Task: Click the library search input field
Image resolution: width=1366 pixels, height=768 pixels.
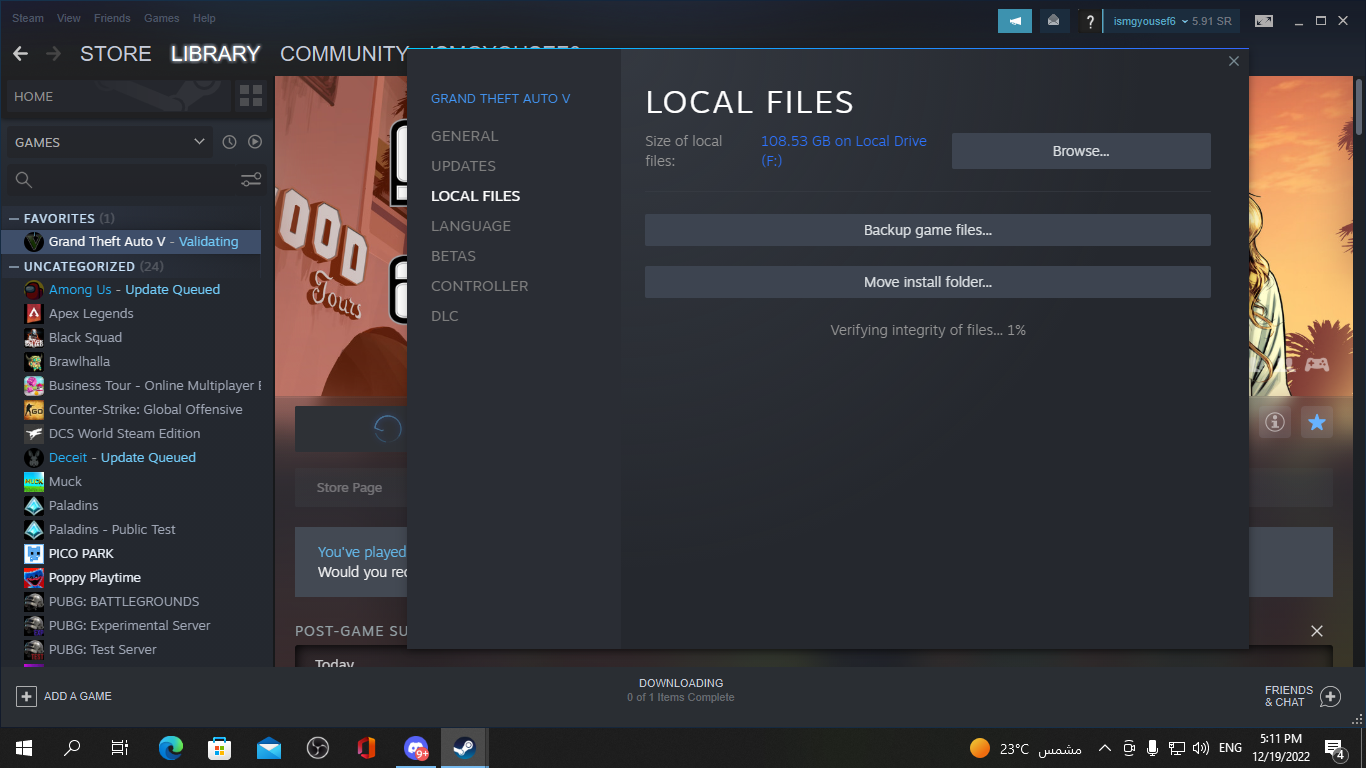Action: click(x=137, y=180)
